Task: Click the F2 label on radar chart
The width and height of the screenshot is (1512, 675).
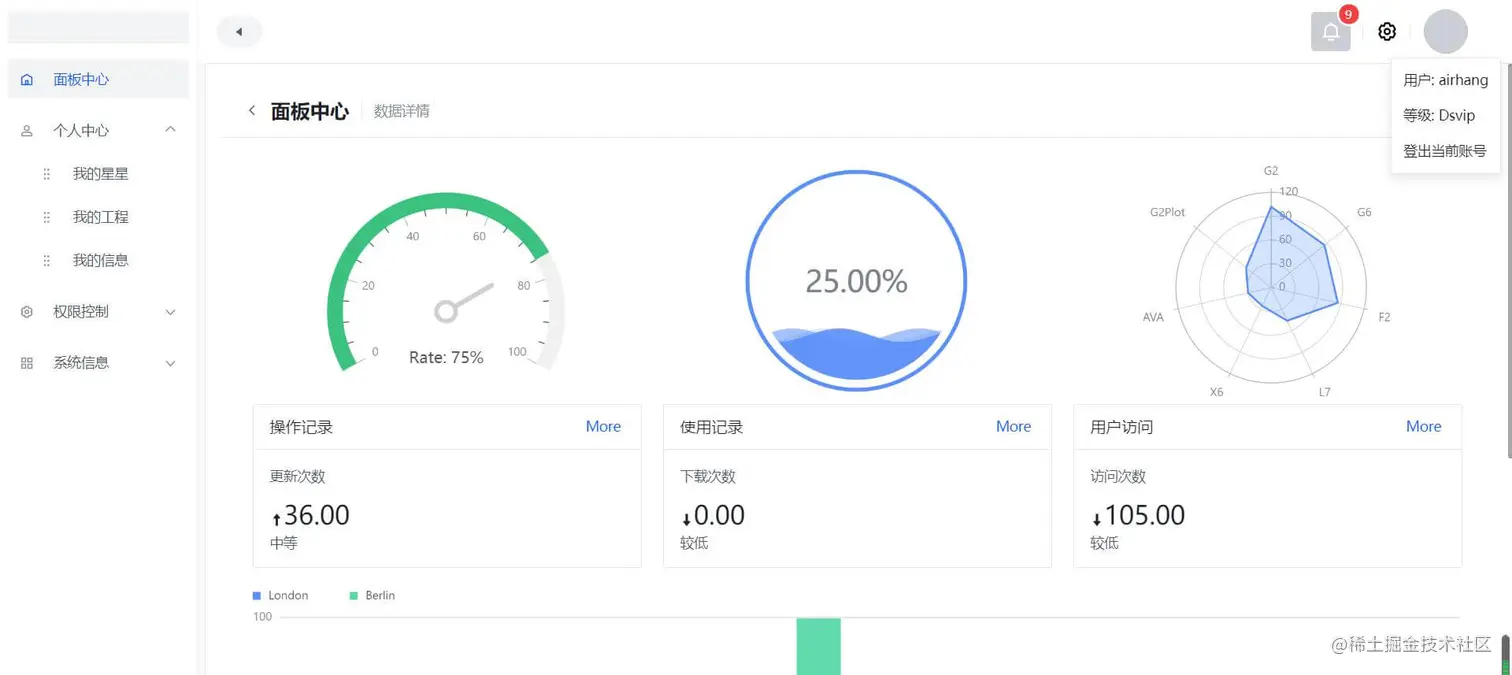Action: [x=1384, y=317]
